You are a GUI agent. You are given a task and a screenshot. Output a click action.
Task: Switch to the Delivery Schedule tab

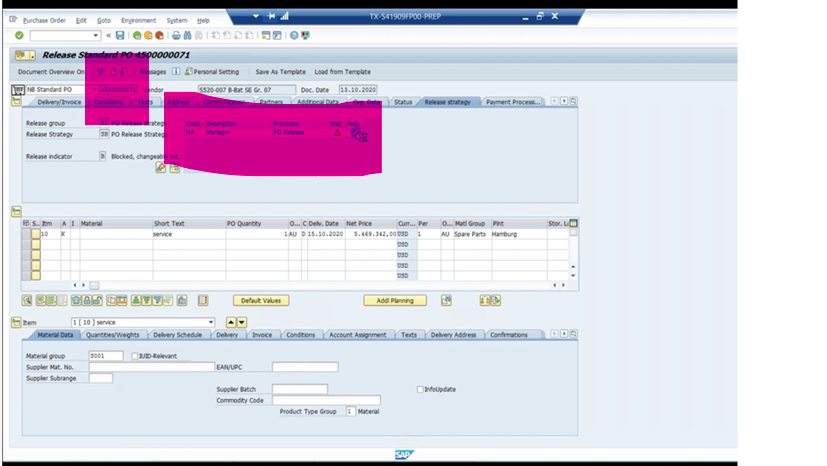178,335
